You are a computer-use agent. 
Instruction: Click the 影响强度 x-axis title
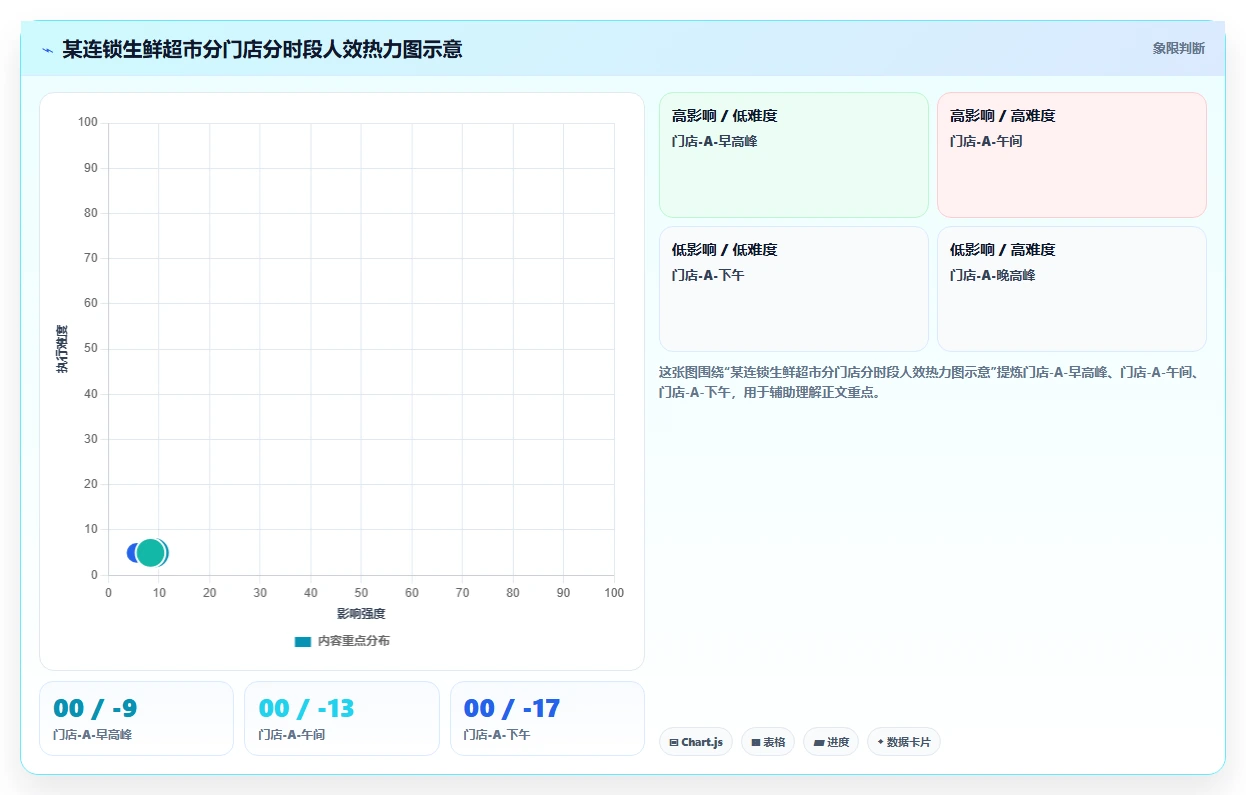pos(361,613)
